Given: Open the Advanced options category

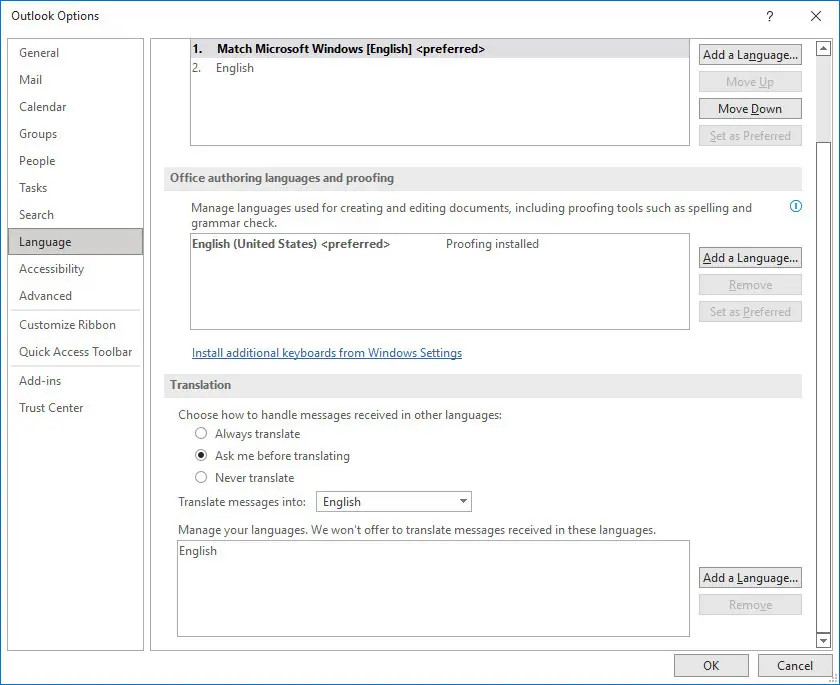Looking at the screenshot, I should pos(46,296).
